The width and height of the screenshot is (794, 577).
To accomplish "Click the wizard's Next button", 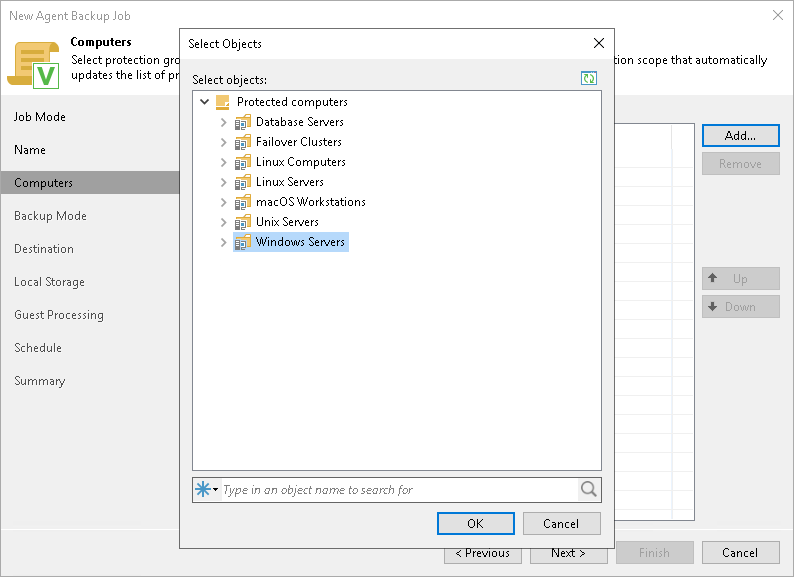I will coord(569,556).
